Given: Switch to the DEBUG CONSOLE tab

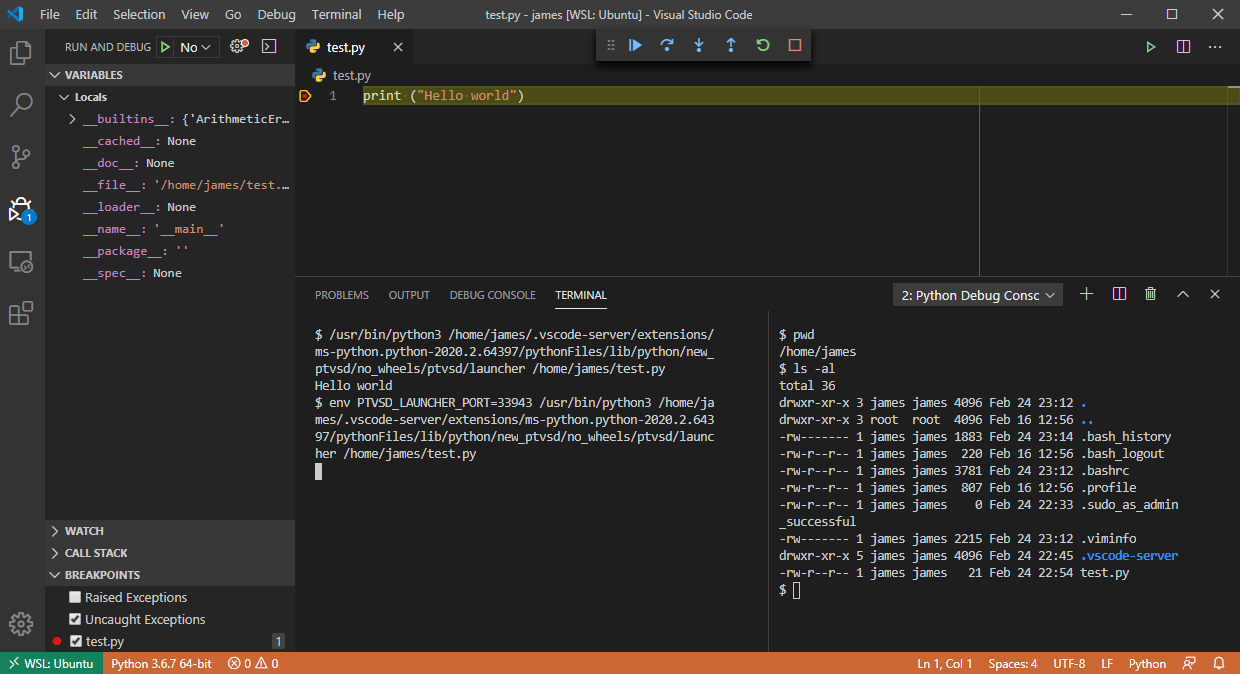Looking at the screenshot, I should (492, 295).
